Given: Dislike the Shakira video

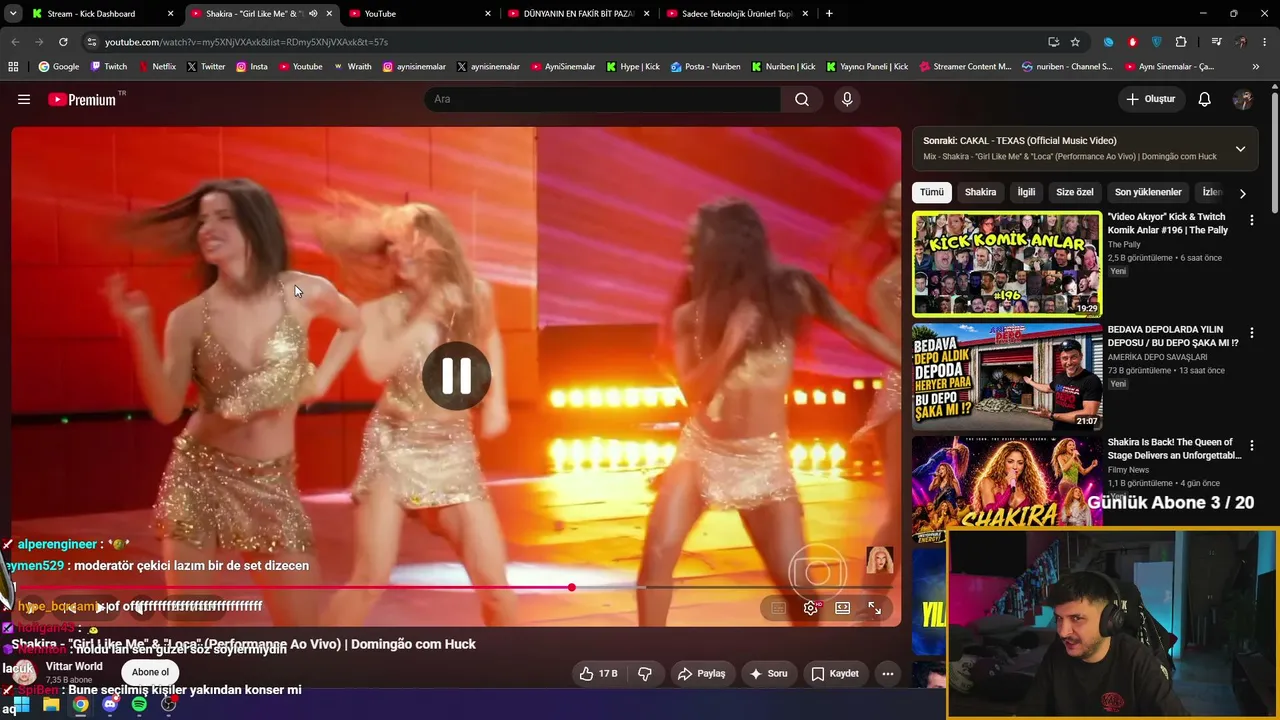Looking at the screenshot, I should click(645, 674).
